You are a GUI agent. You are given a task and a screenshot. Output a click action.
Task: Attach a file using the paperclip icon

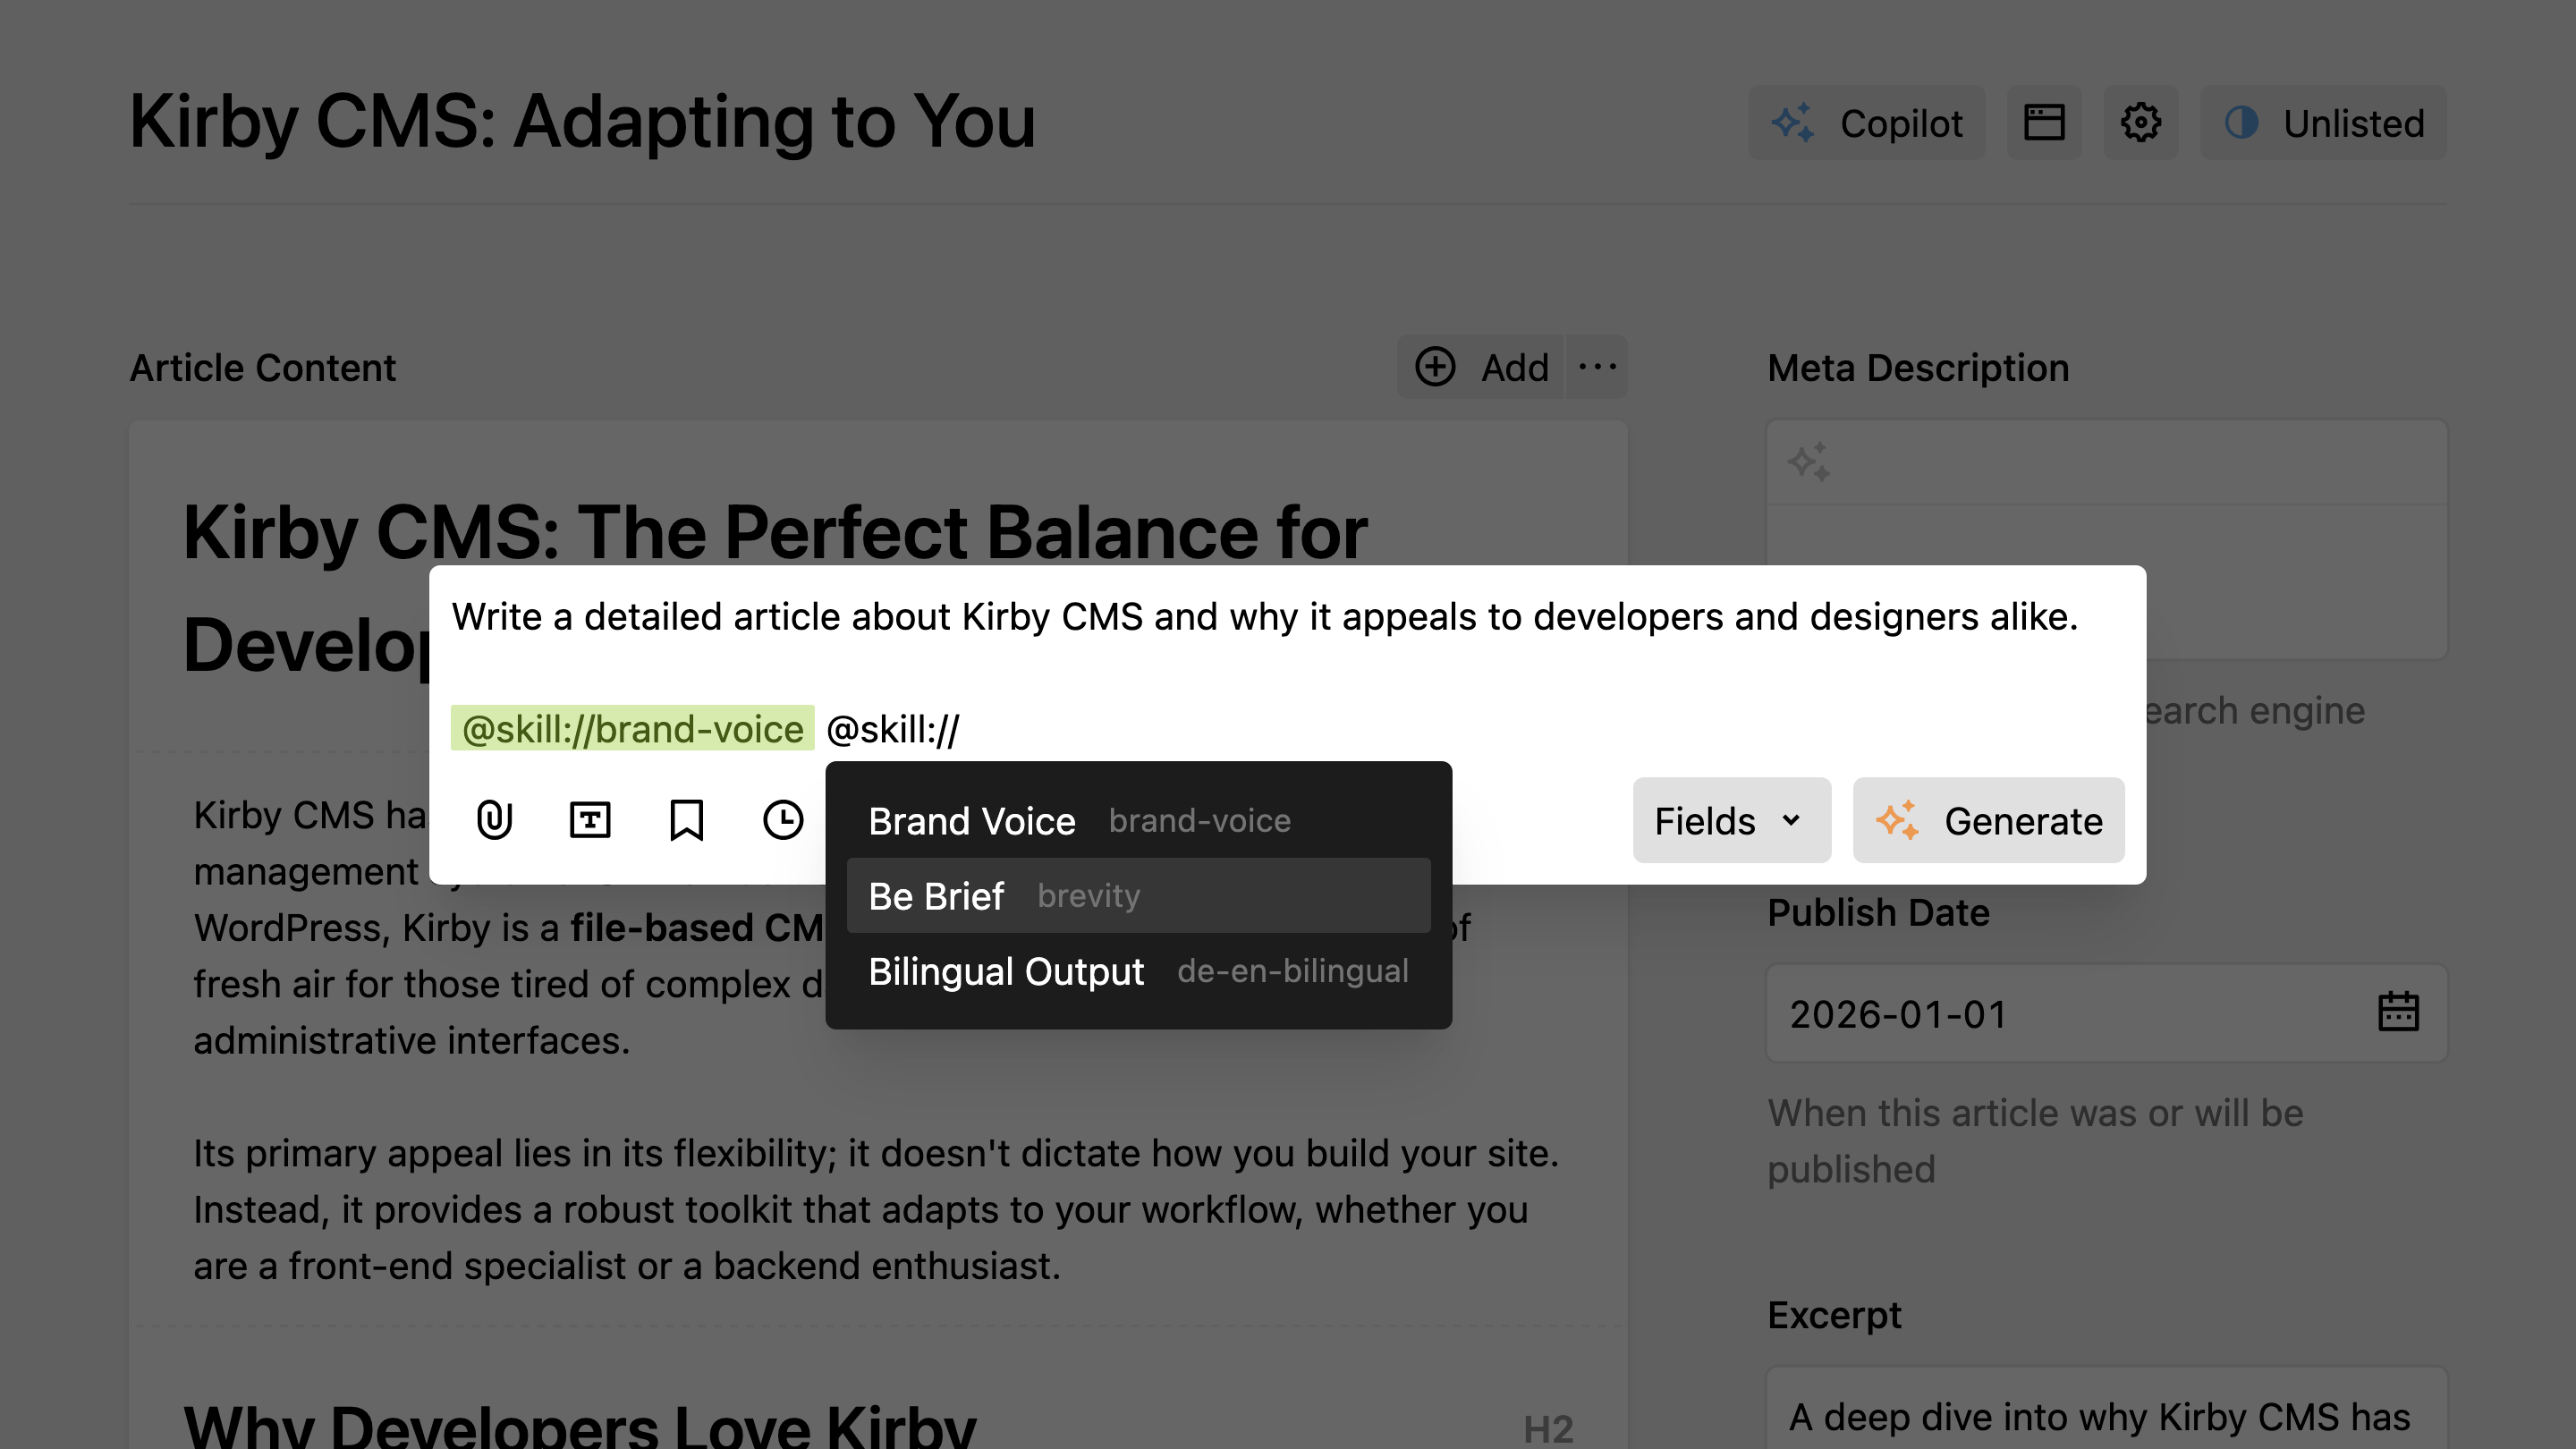click(494, 820)
